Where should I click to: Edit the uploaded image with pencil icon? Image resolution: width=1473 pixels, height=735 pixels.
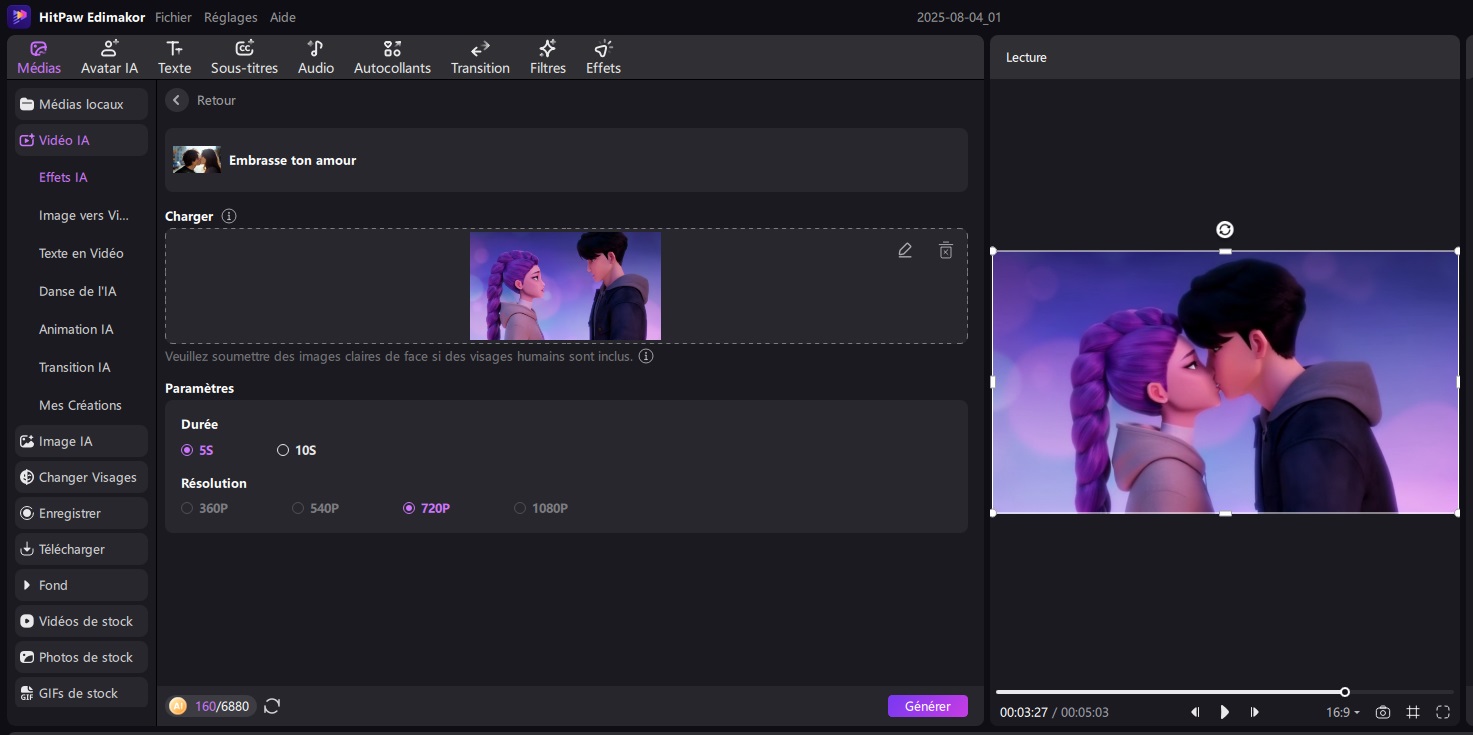(x=905, y=250)
